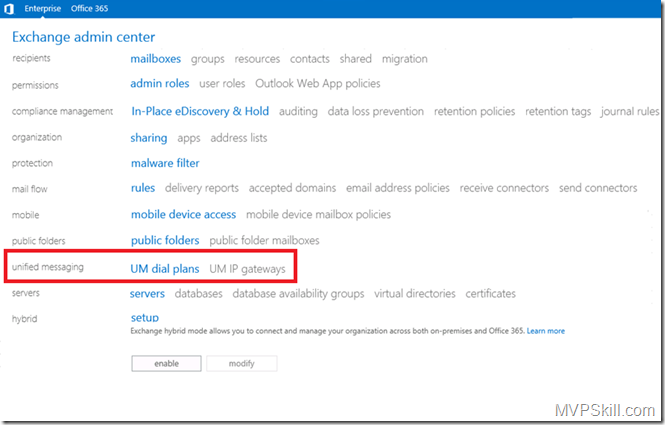Open organization apps
Screen dimensions: 665x425
point(189,138)
